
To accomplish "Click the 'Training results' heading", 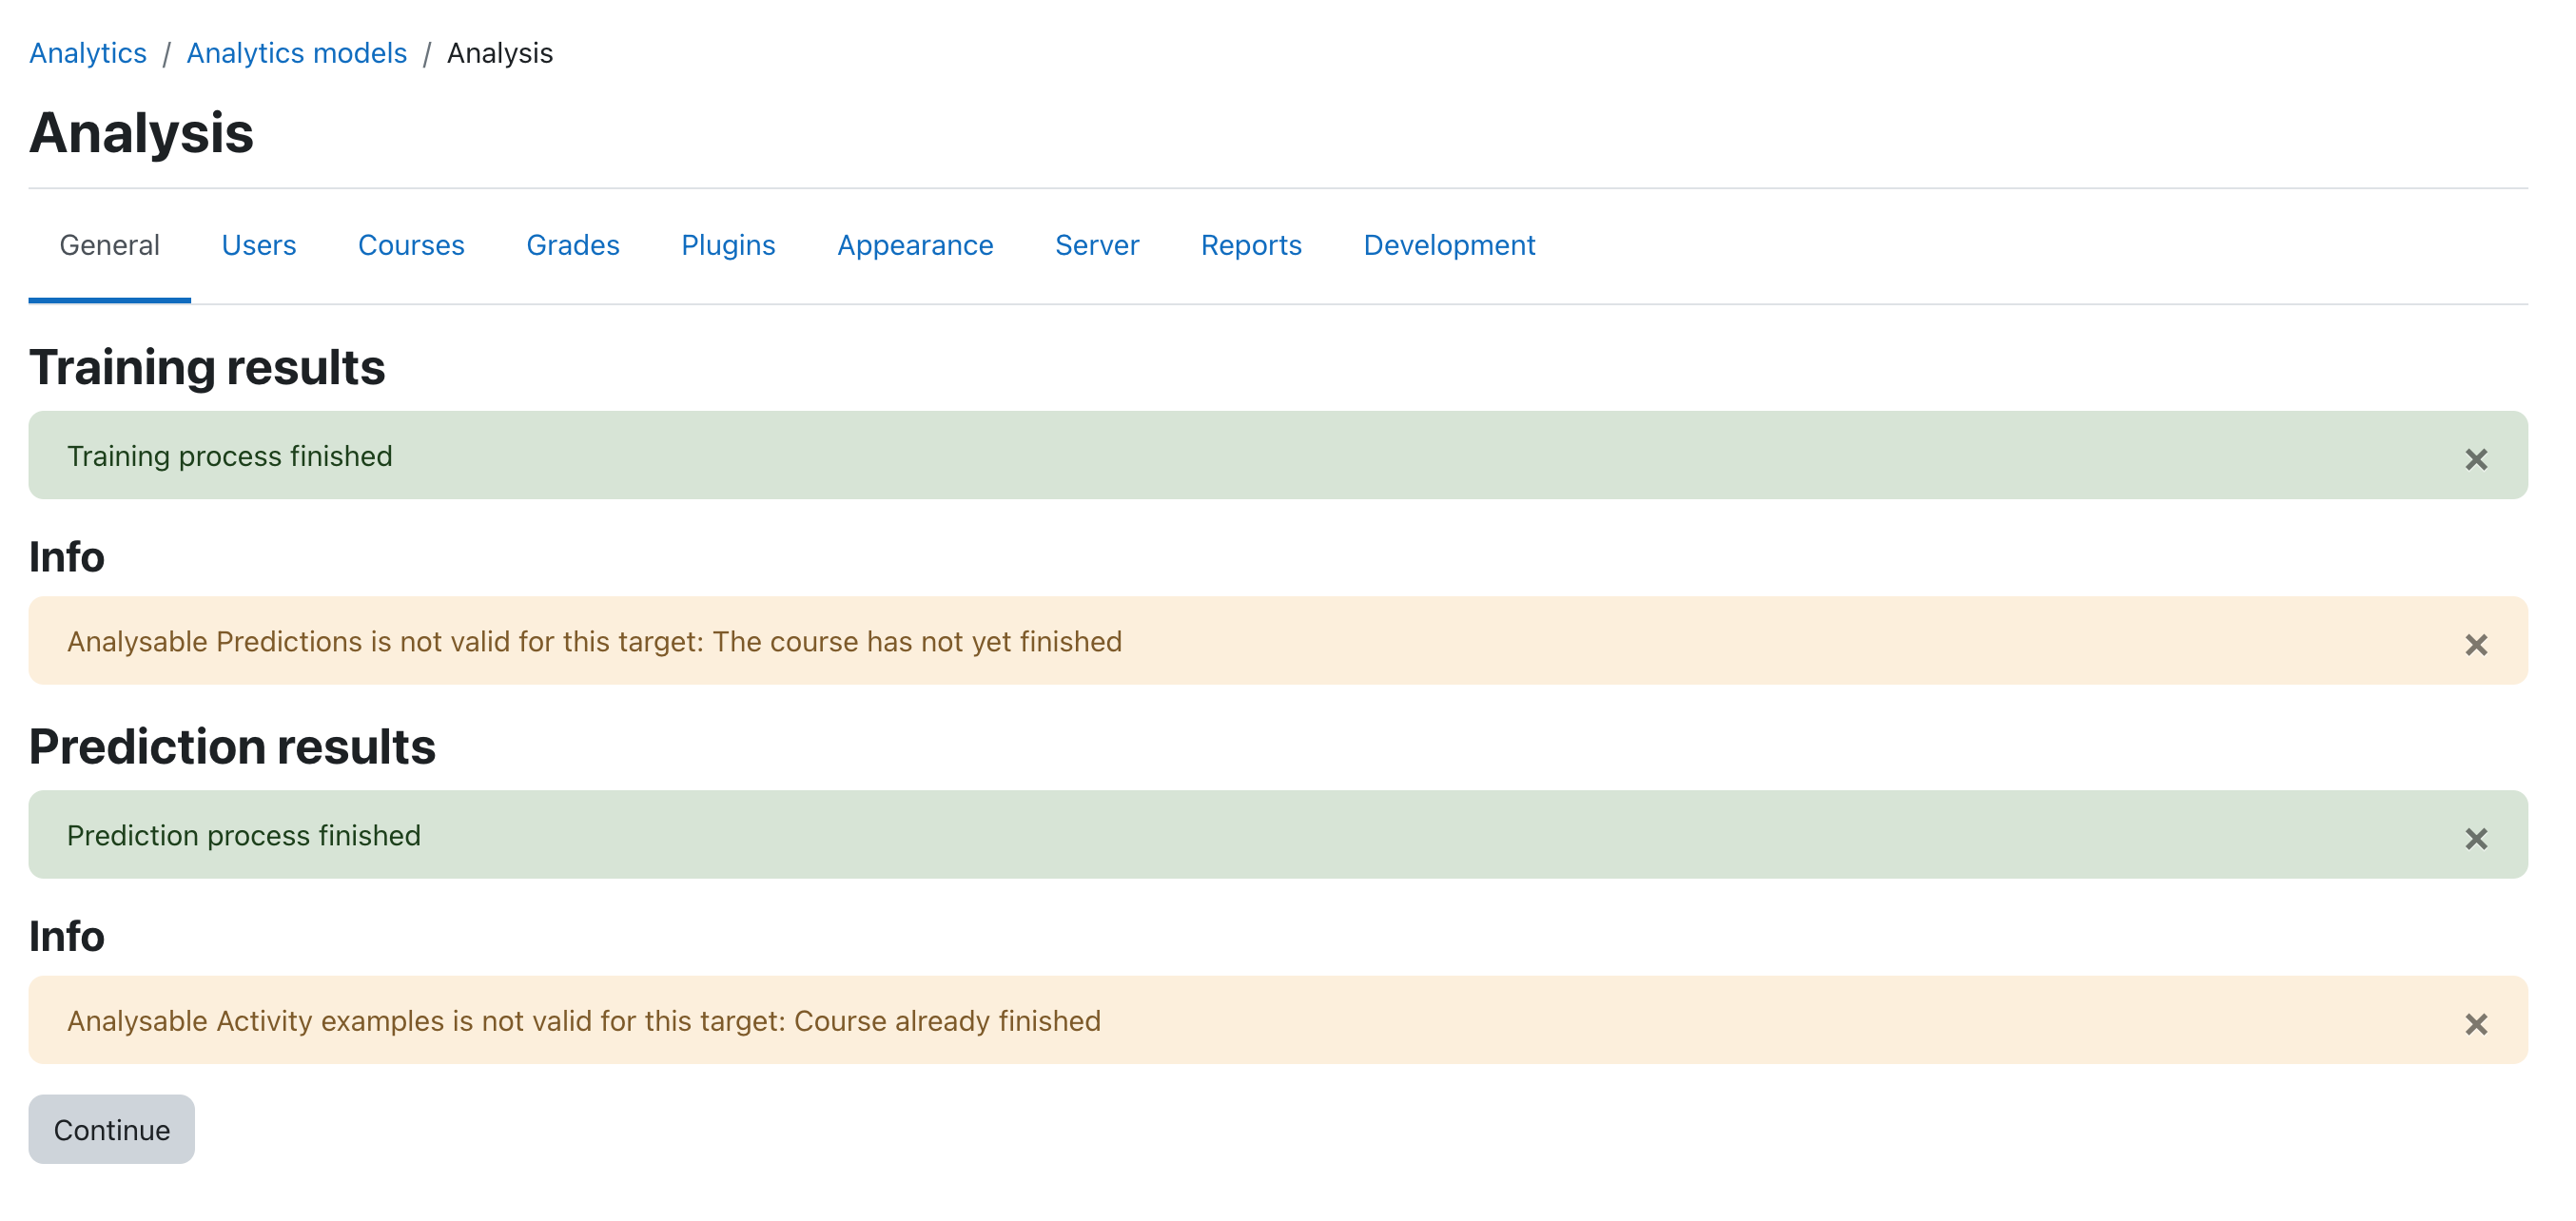I will pos(207,367).
